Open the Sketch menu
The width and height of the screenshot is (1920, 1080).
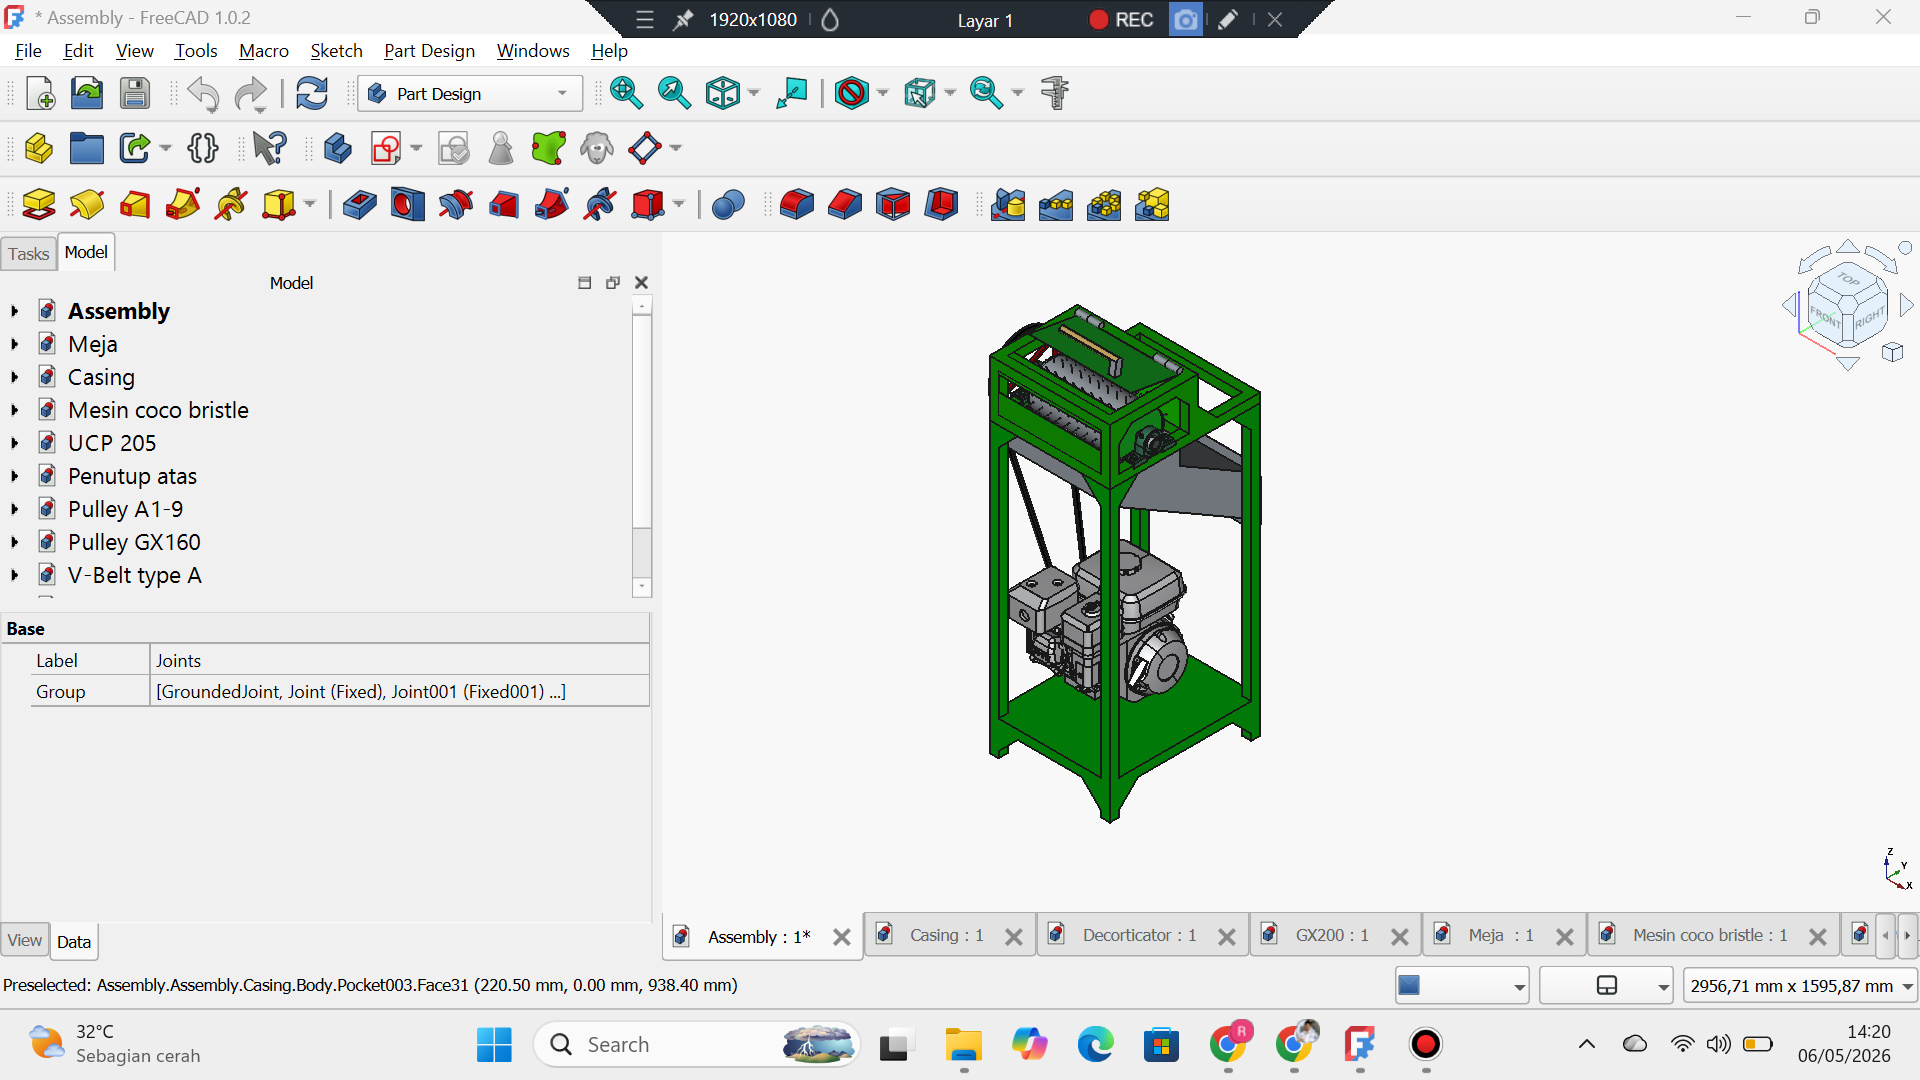[336, 50]
